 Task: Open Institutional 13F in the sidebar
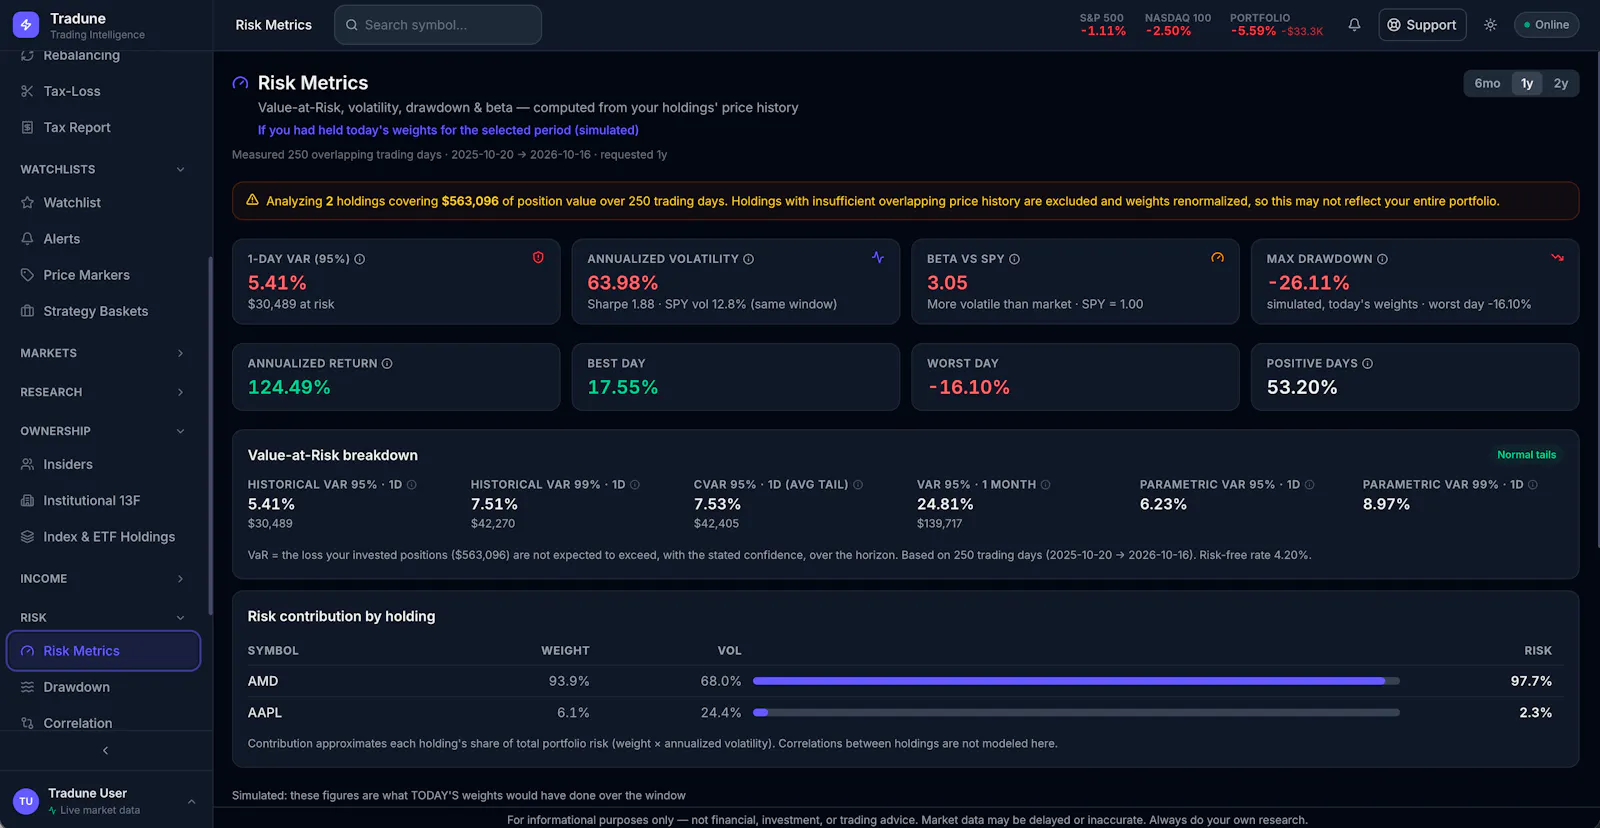coord(103,501)
